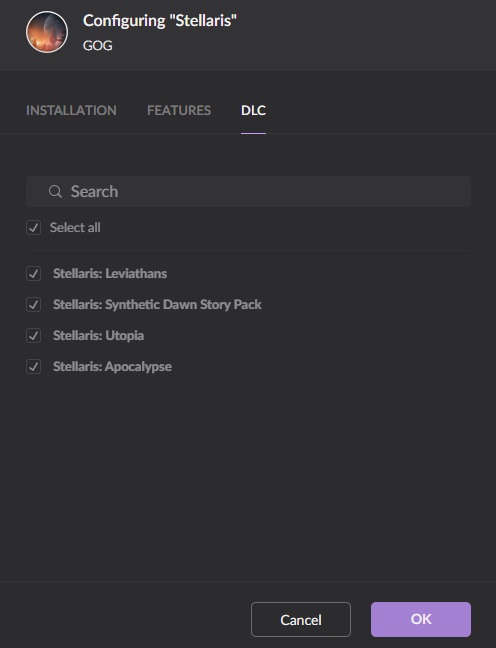Switch to the INSTALLATION tab
496x648 pixels.
(x=71, y=110)
